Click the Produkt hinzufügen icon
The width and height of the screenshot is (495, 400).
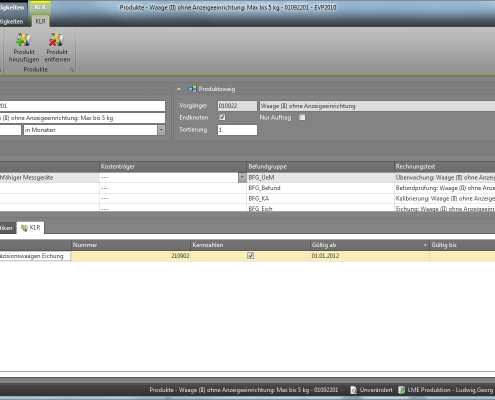point(24,40)
